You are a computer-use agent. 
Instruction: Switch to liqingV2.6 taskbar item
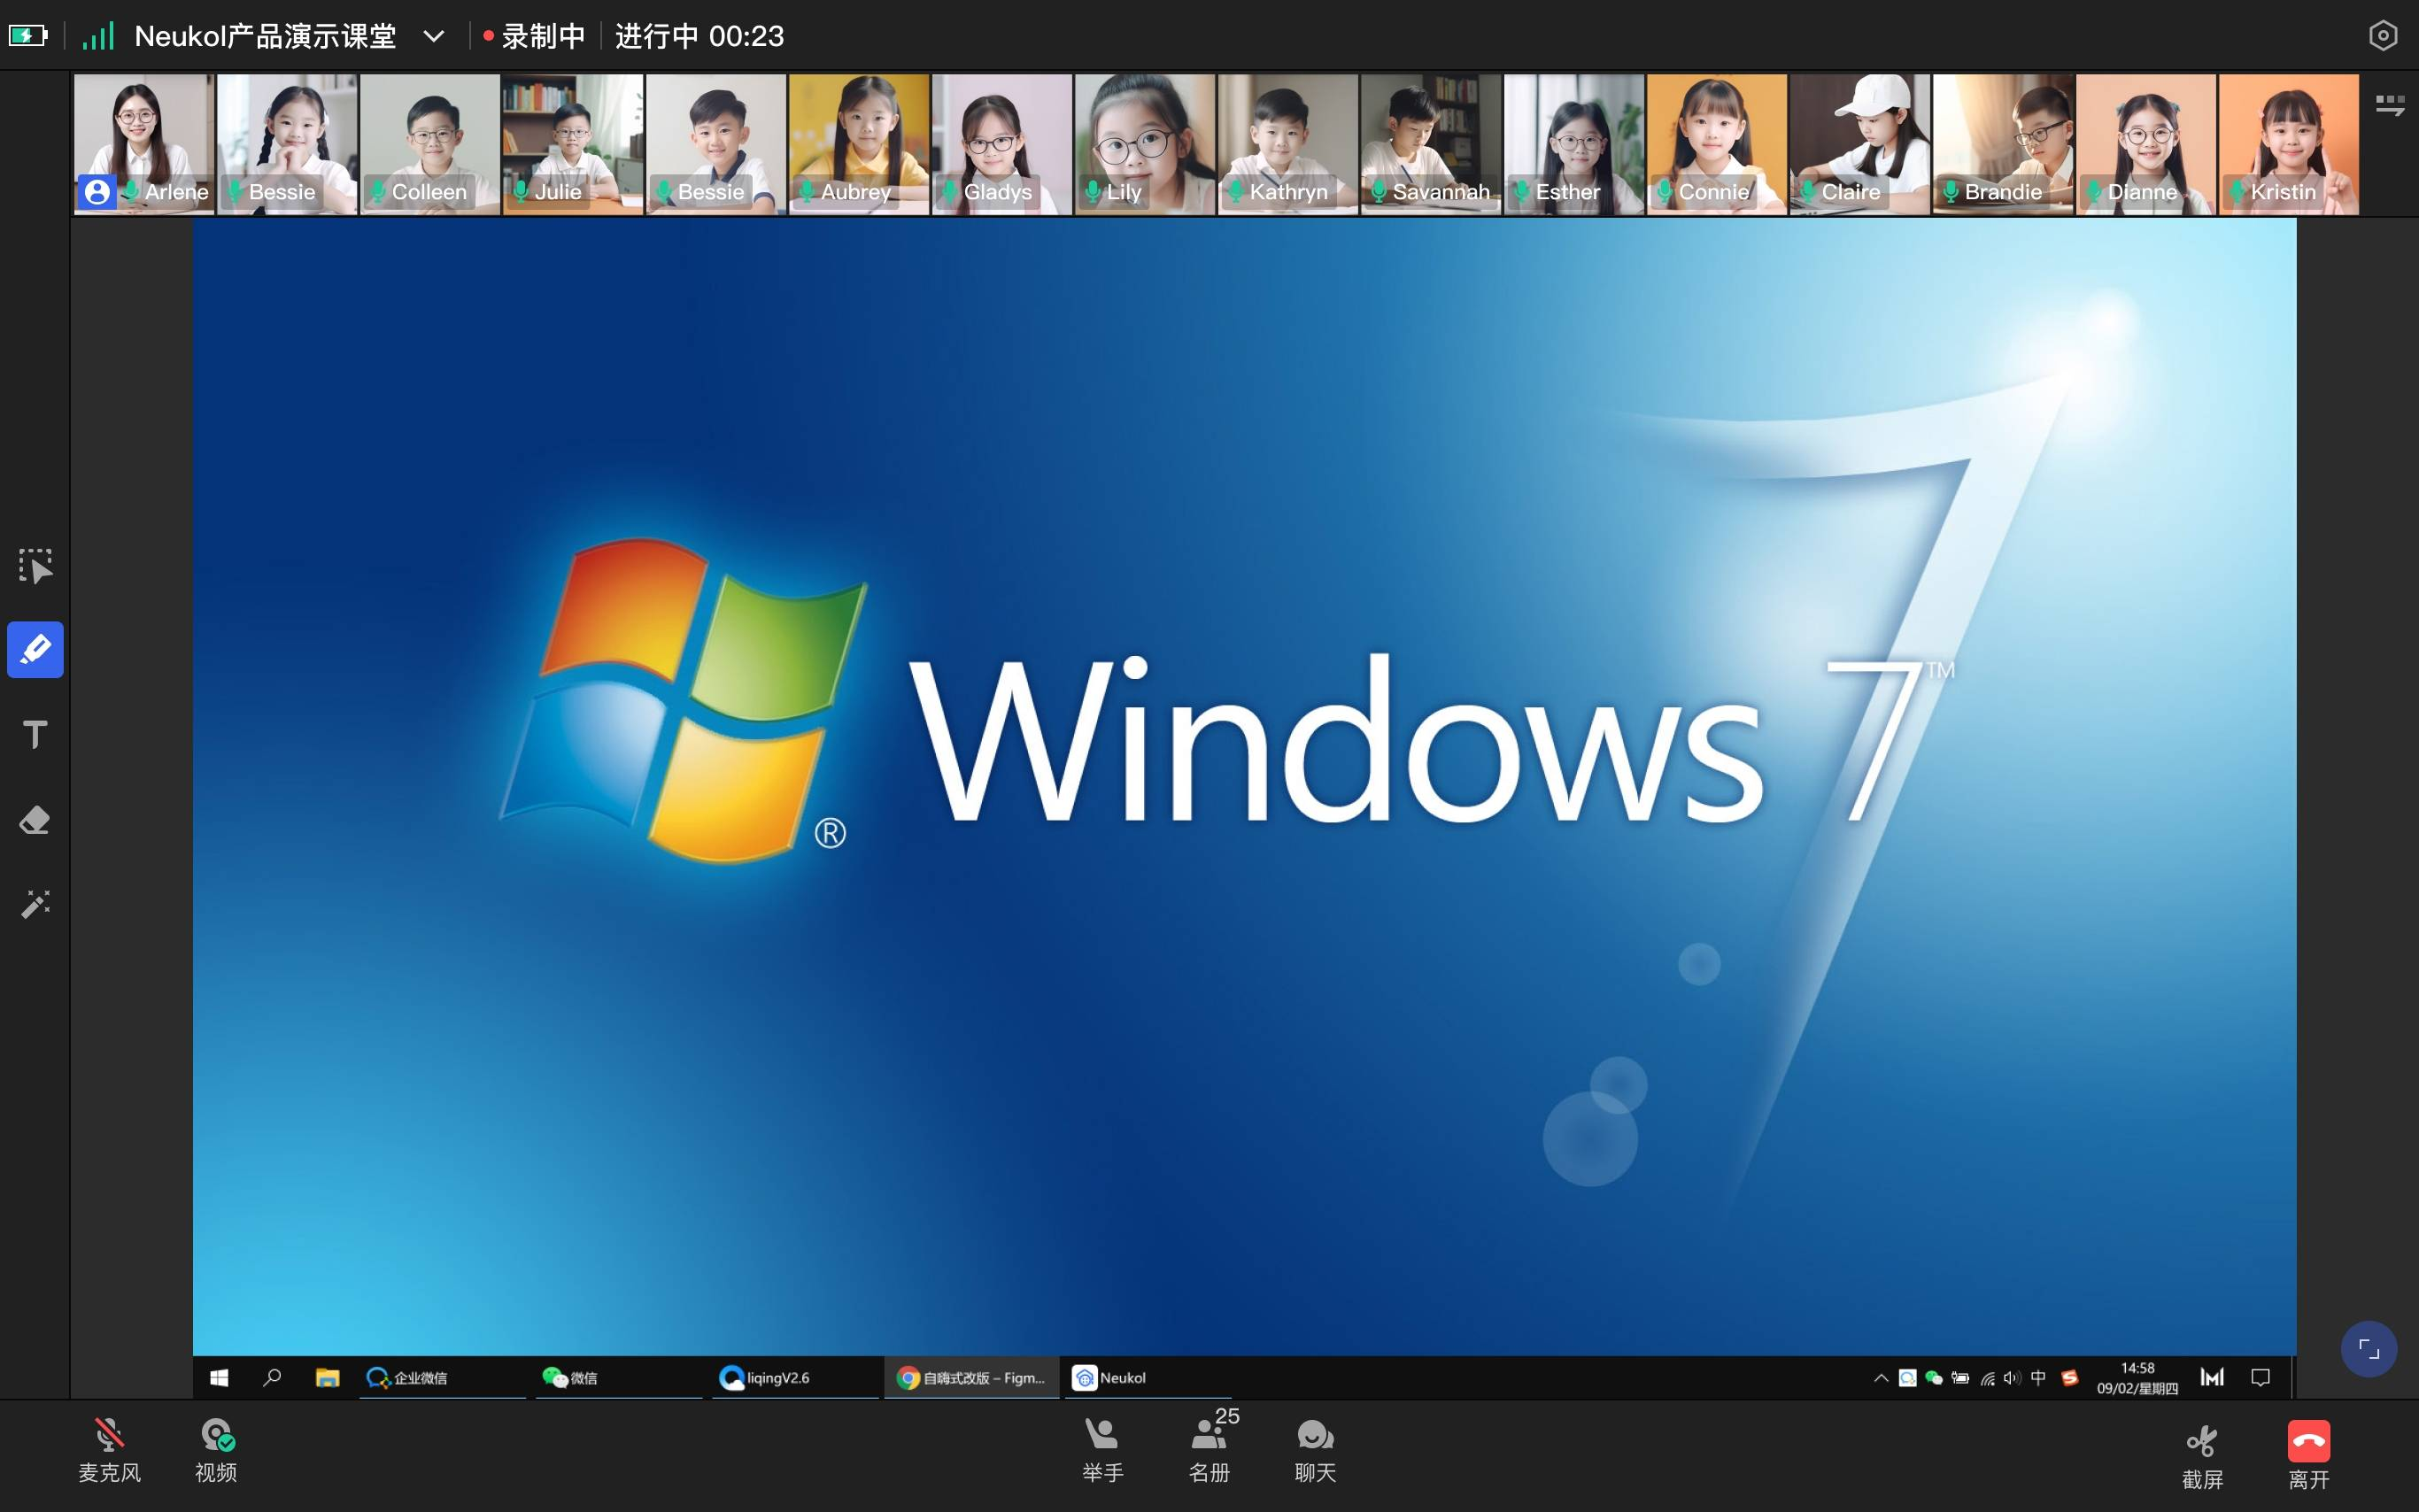click(795, 1377)
